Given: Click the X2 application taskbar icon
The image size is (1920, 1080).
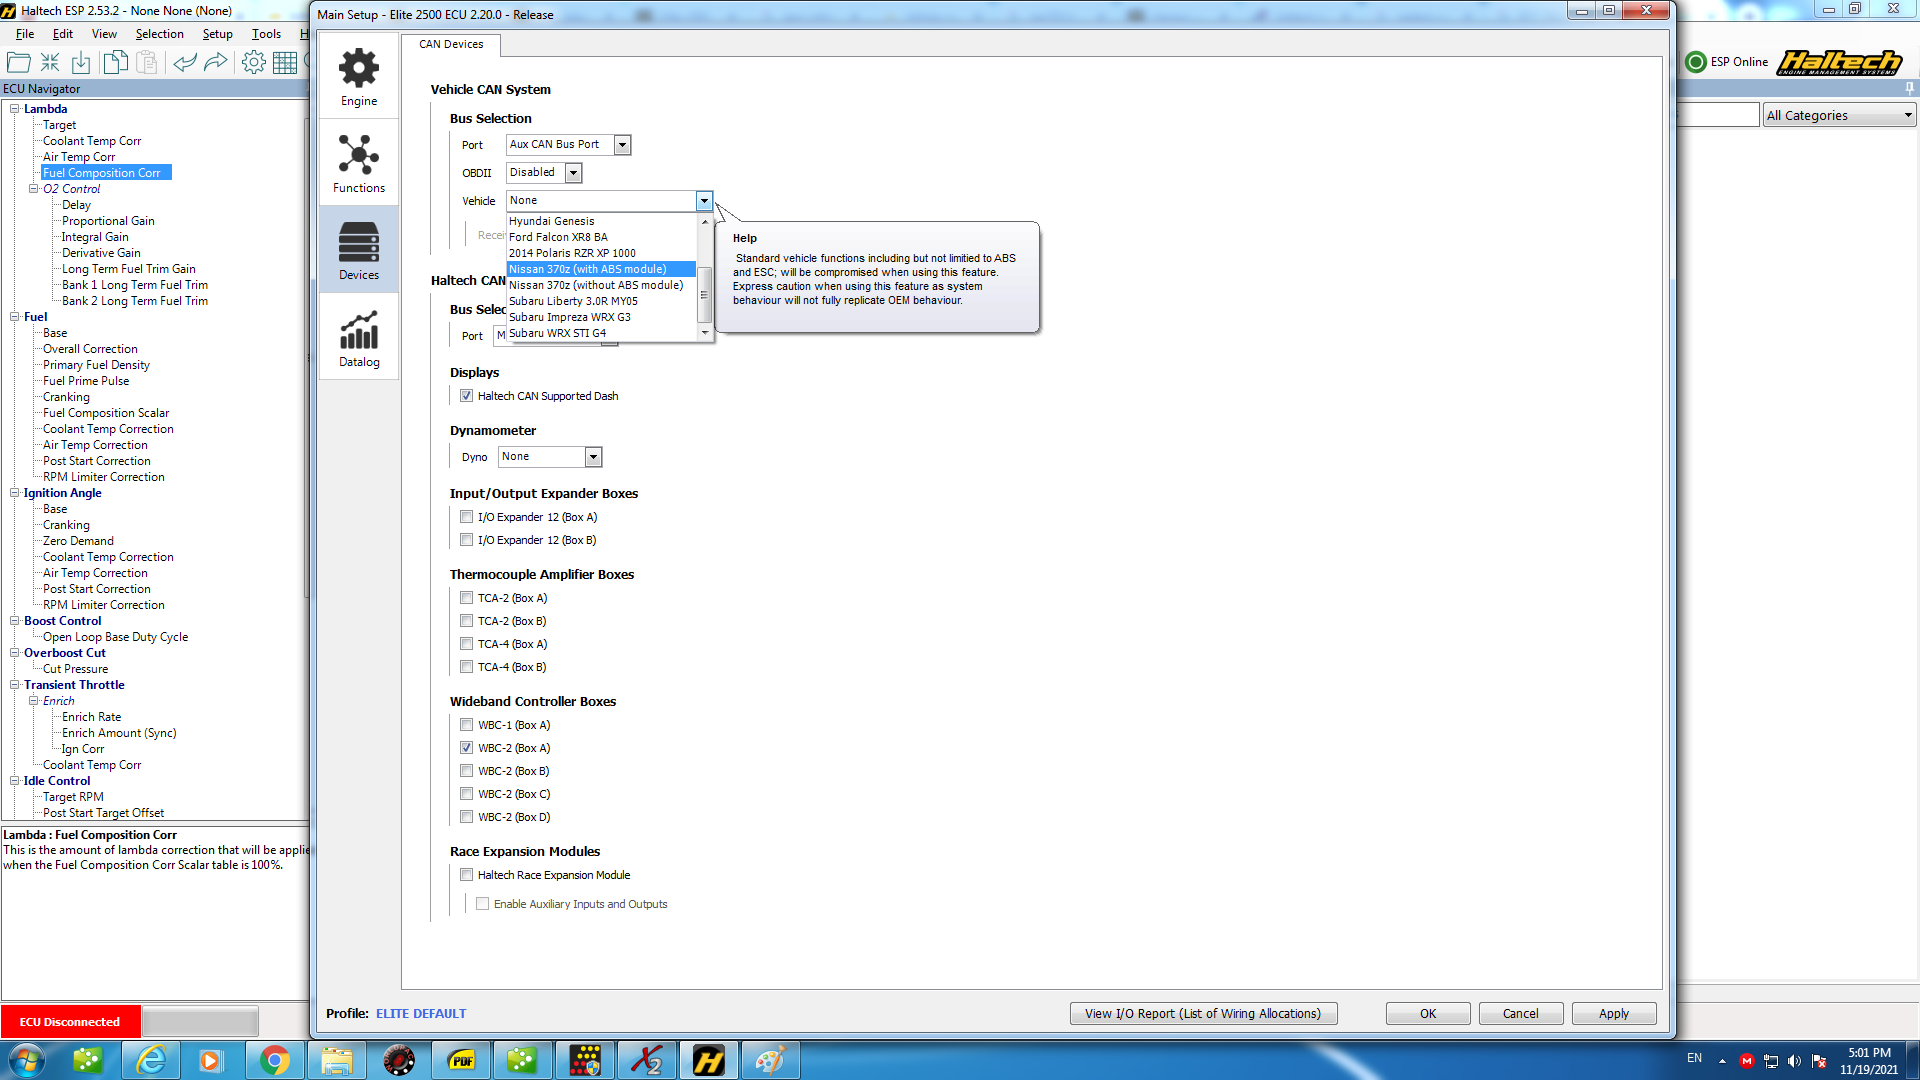Looking at the screenshot, I should tap(647, 1060).
